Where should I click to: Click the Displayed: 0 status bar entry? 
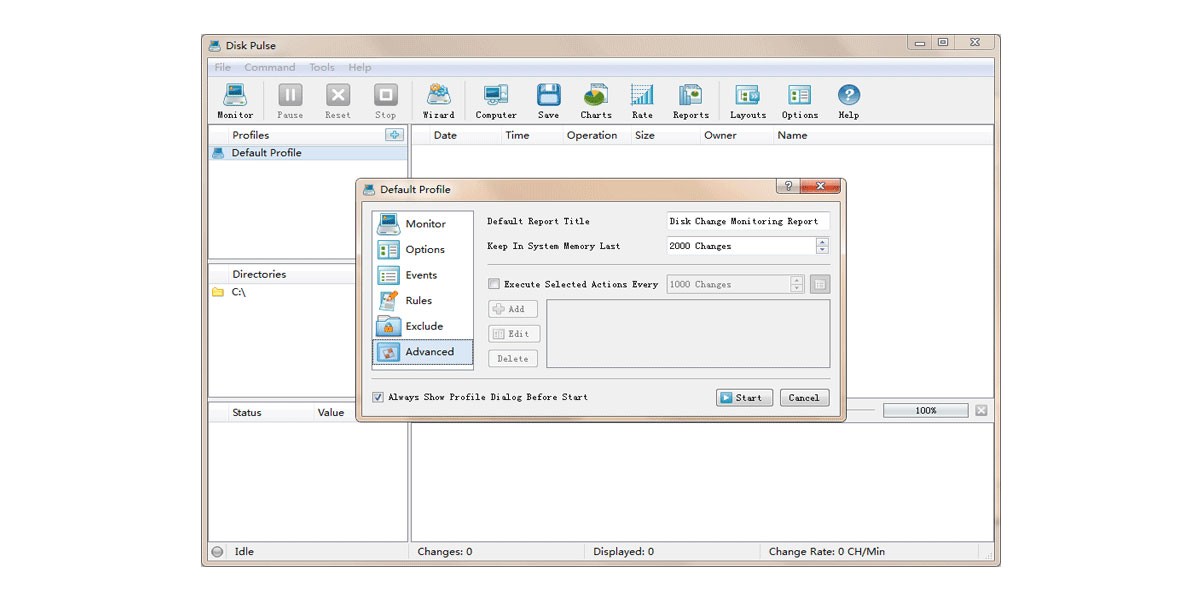pos(623,552)
